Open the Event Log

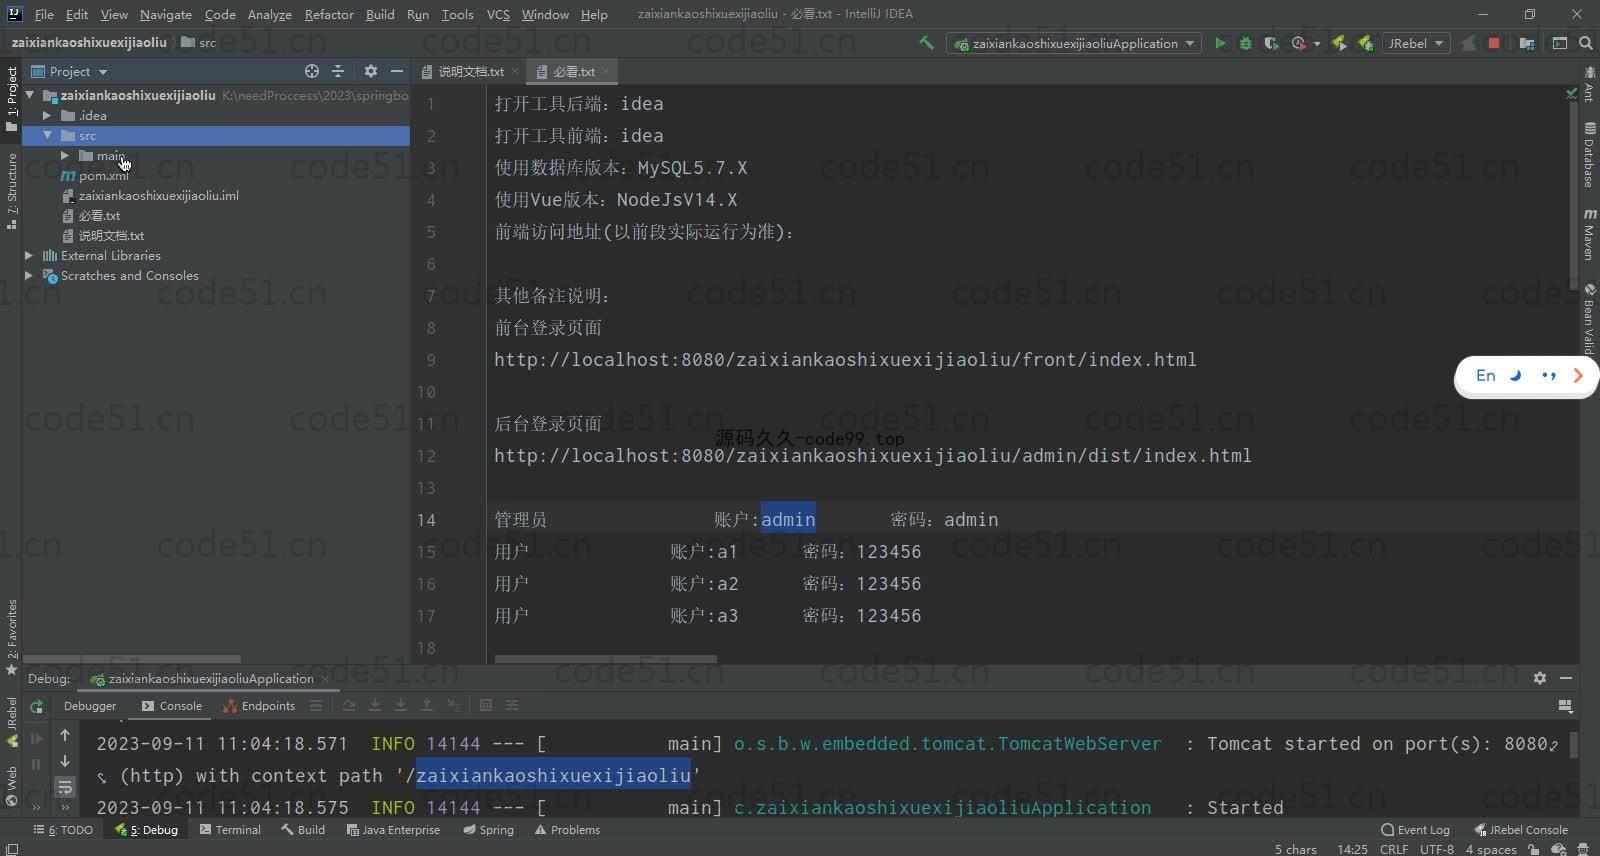pyautogui.click(x=1415, y=829)
